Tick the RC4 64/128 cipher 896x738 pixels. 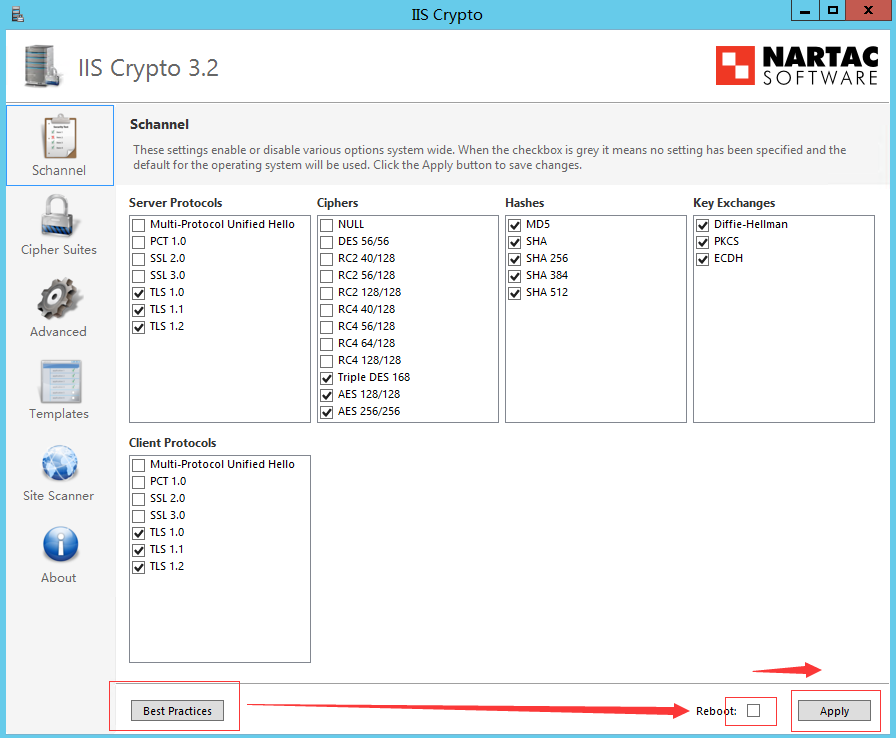tap(326, 344)
